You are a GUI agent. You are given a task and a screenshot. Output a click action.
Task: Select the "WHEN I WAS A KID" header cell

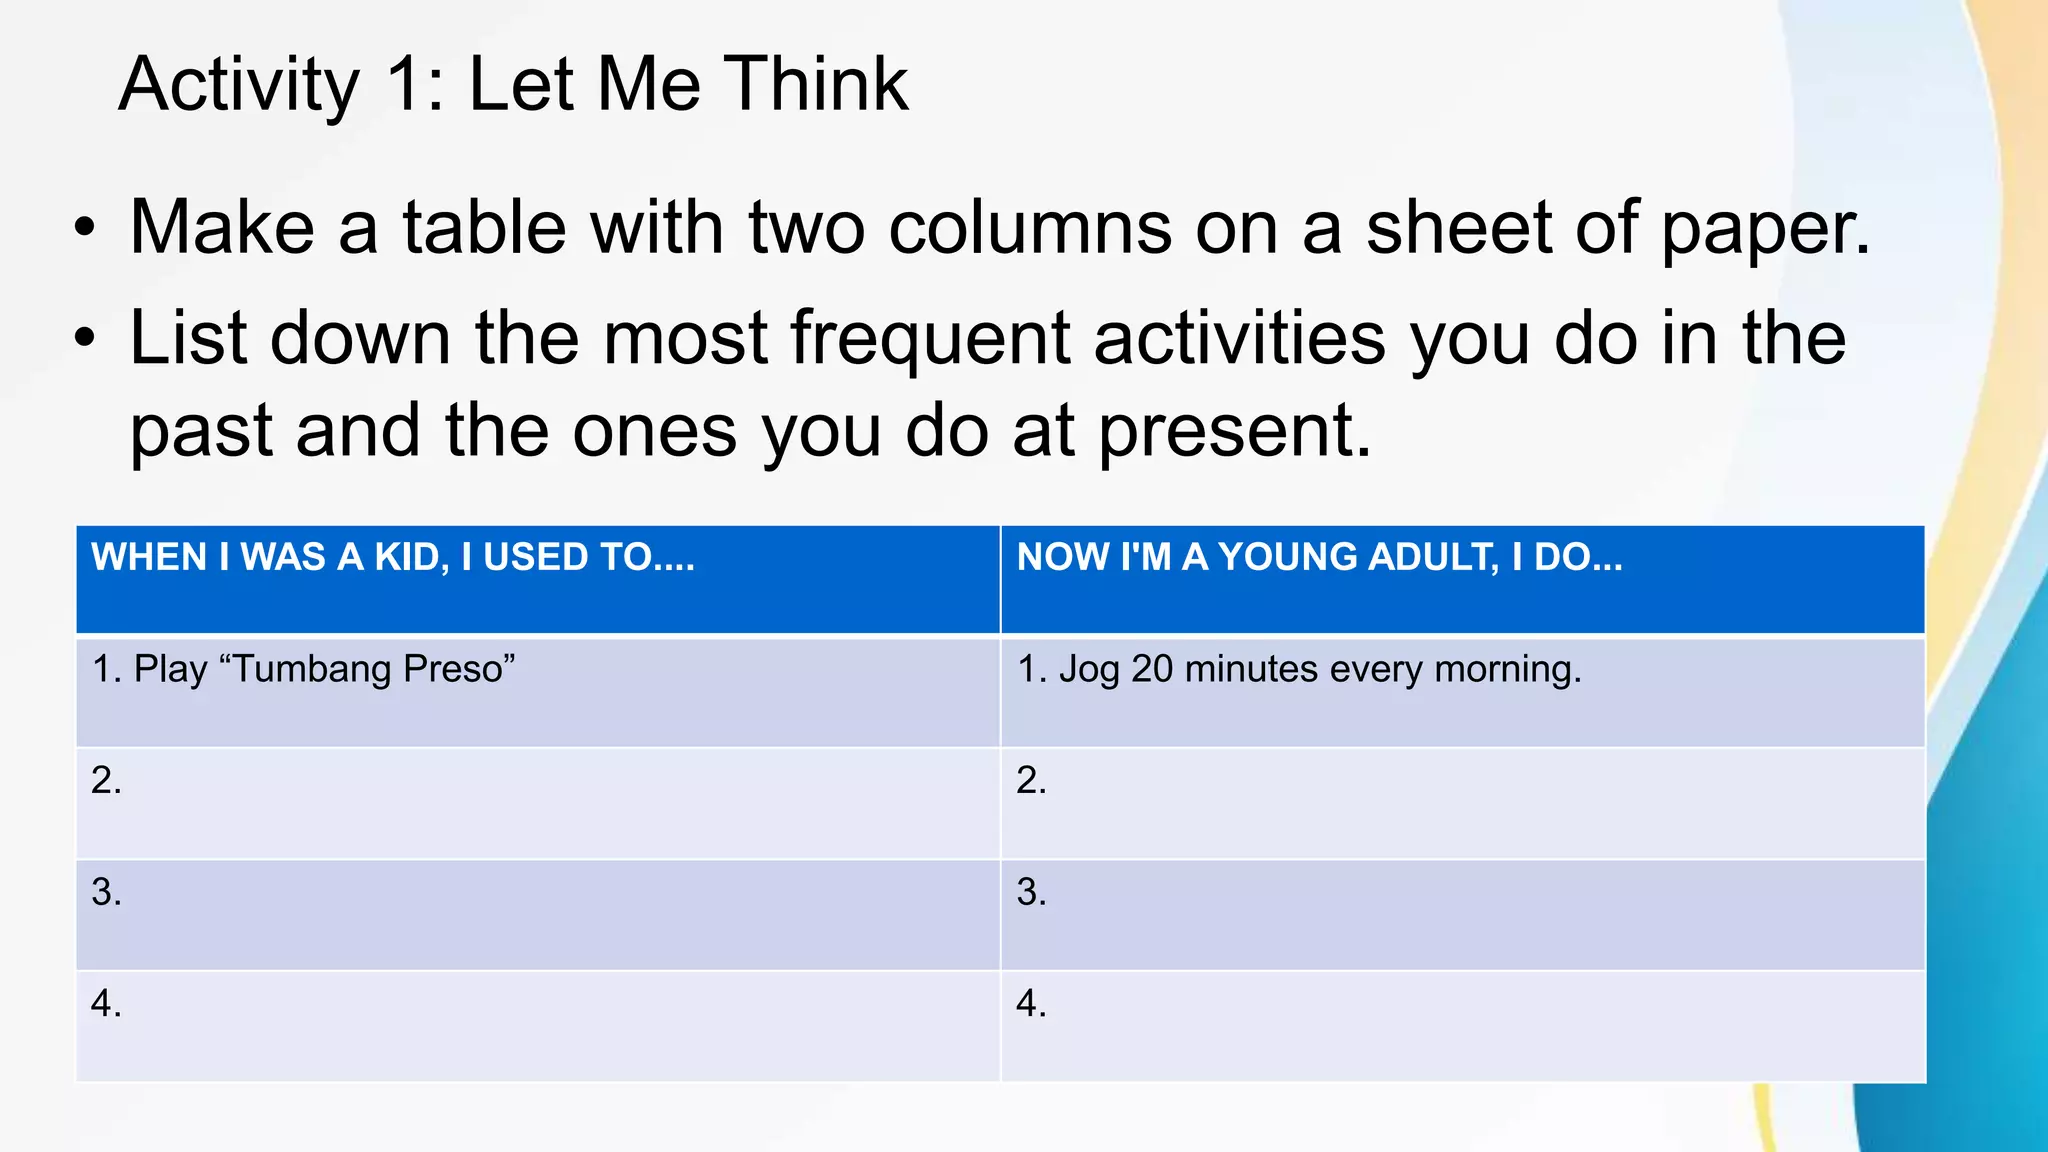[538, 579]
